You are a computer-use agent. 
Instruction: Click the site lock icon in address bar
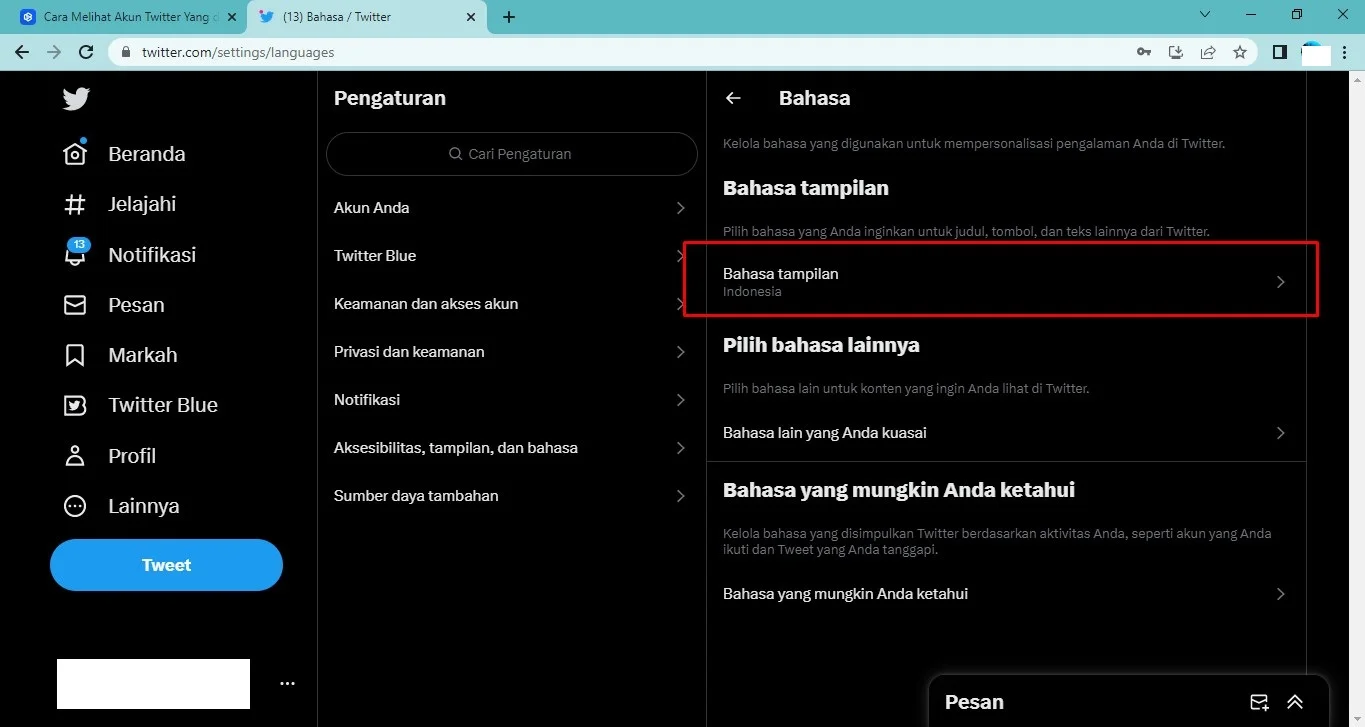pos(126,52)
